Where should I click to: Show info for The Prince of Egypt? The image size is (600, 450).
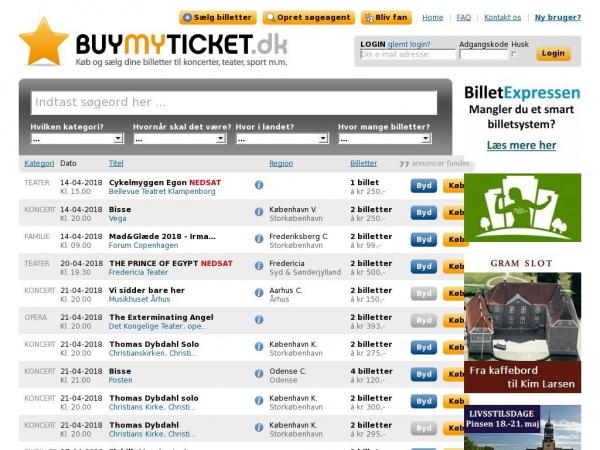pyautogui.click(x=259, y=266)
